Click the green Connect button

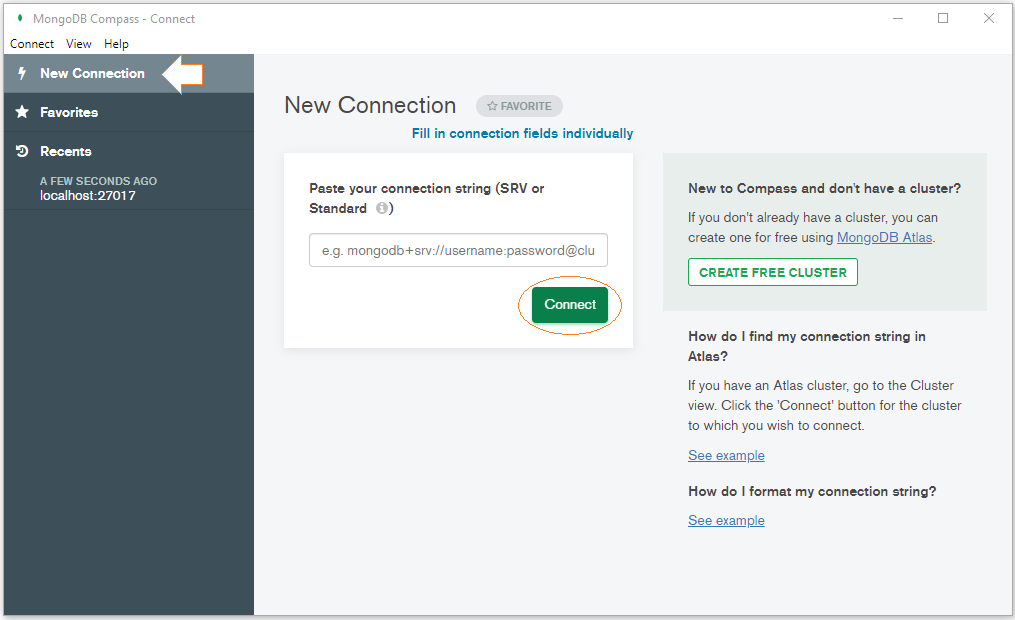point(570,304)
